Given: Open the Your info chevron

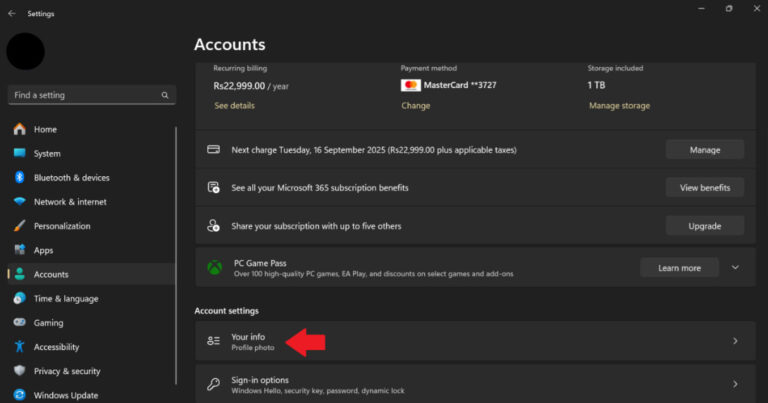Looking at the screenshot, I should pyautogui.click(x=735, y=341).
